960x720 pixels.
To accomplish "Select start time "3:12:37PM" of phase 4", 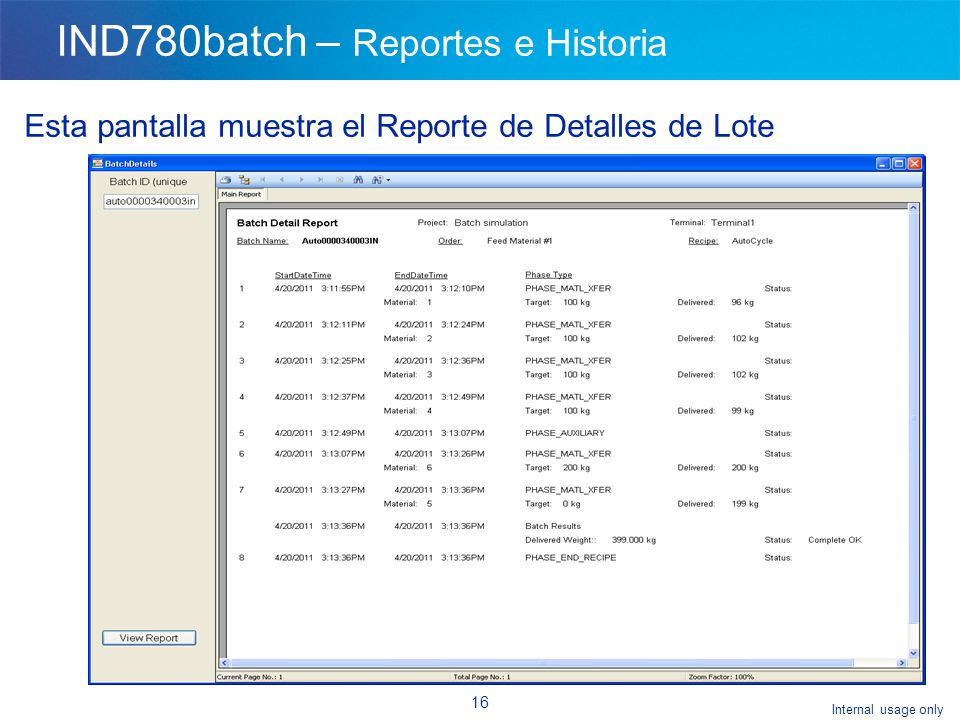I will [x=343, y=397].
